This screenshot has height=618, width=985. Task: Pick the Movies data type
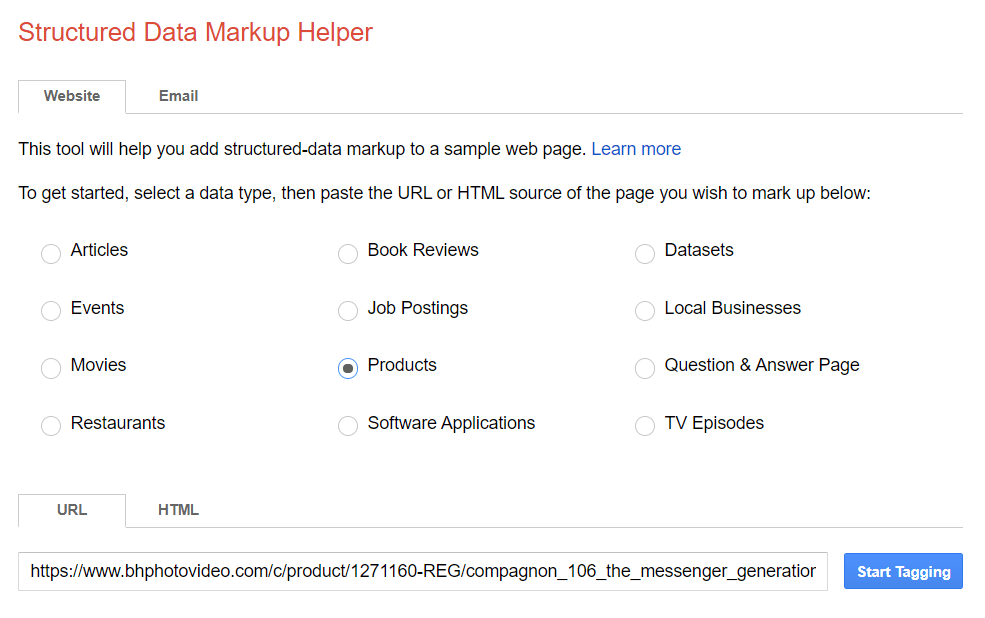point(51,368)
